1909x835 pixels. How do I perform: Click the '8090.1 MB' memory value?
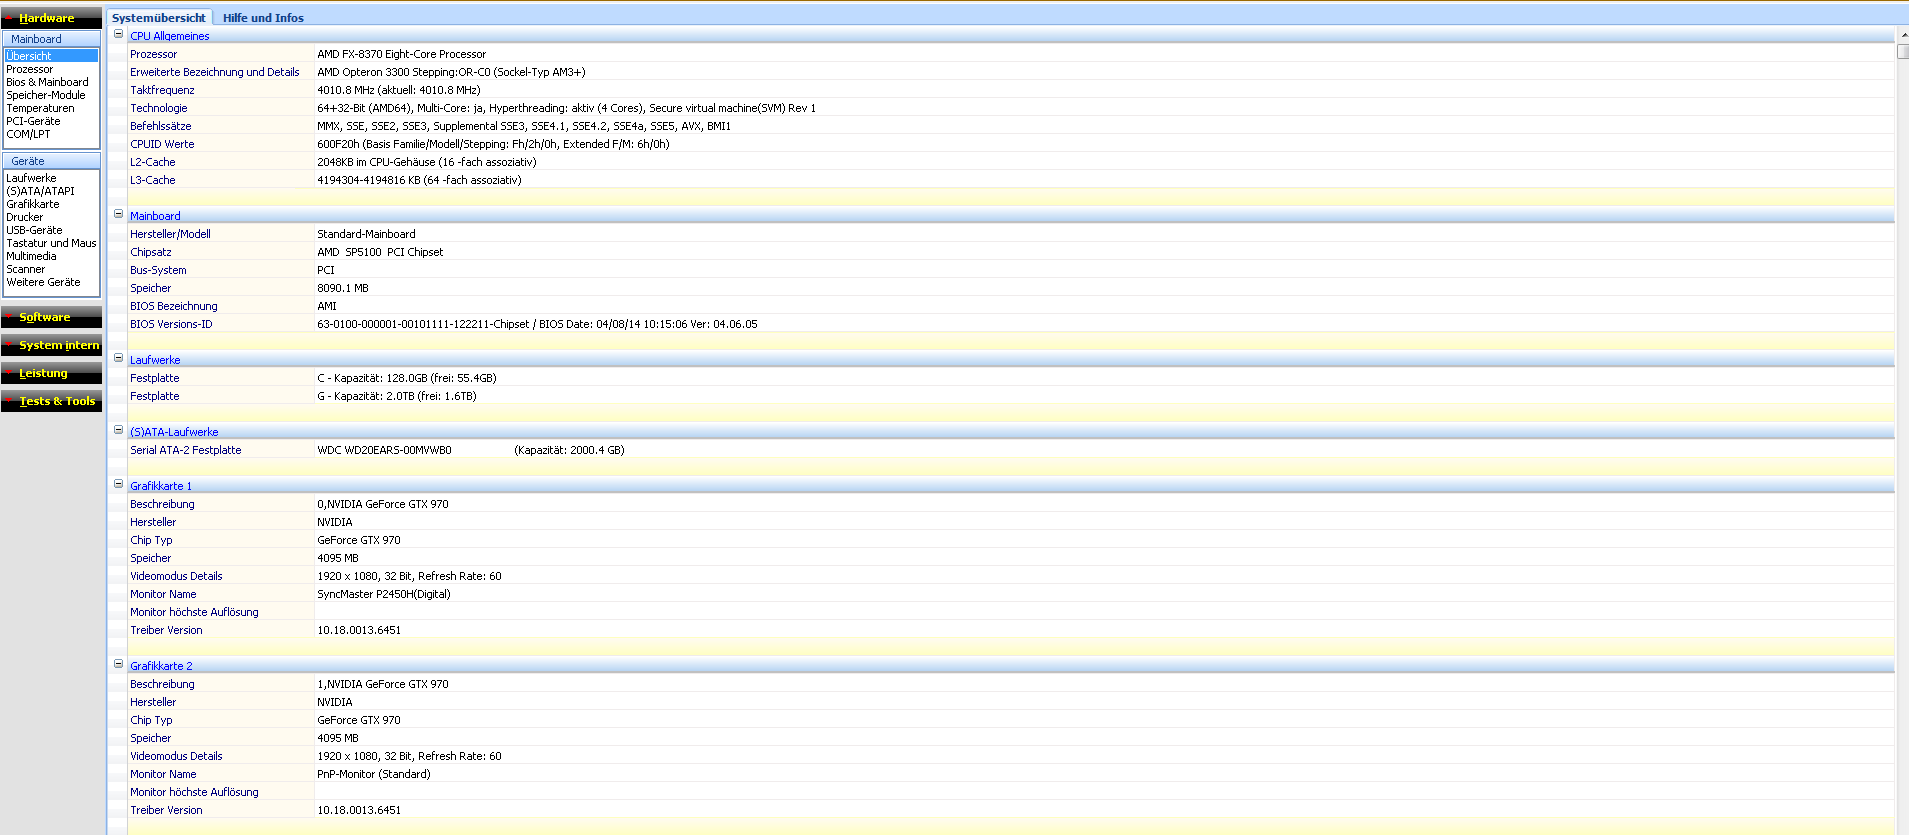[343, 288]
